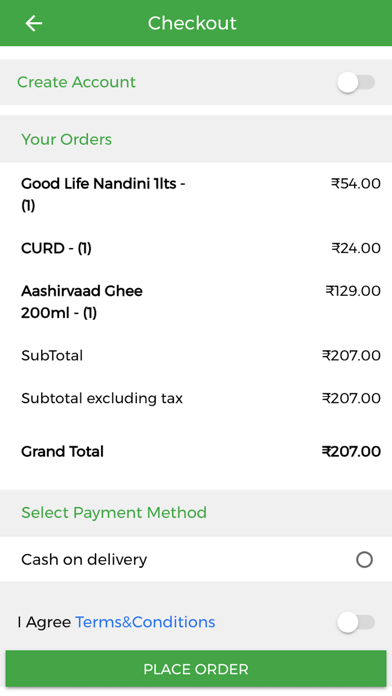Viewport: 392px width, 696px height.
Task: Tap Subtotal excluding tax row
Action: 196,398
